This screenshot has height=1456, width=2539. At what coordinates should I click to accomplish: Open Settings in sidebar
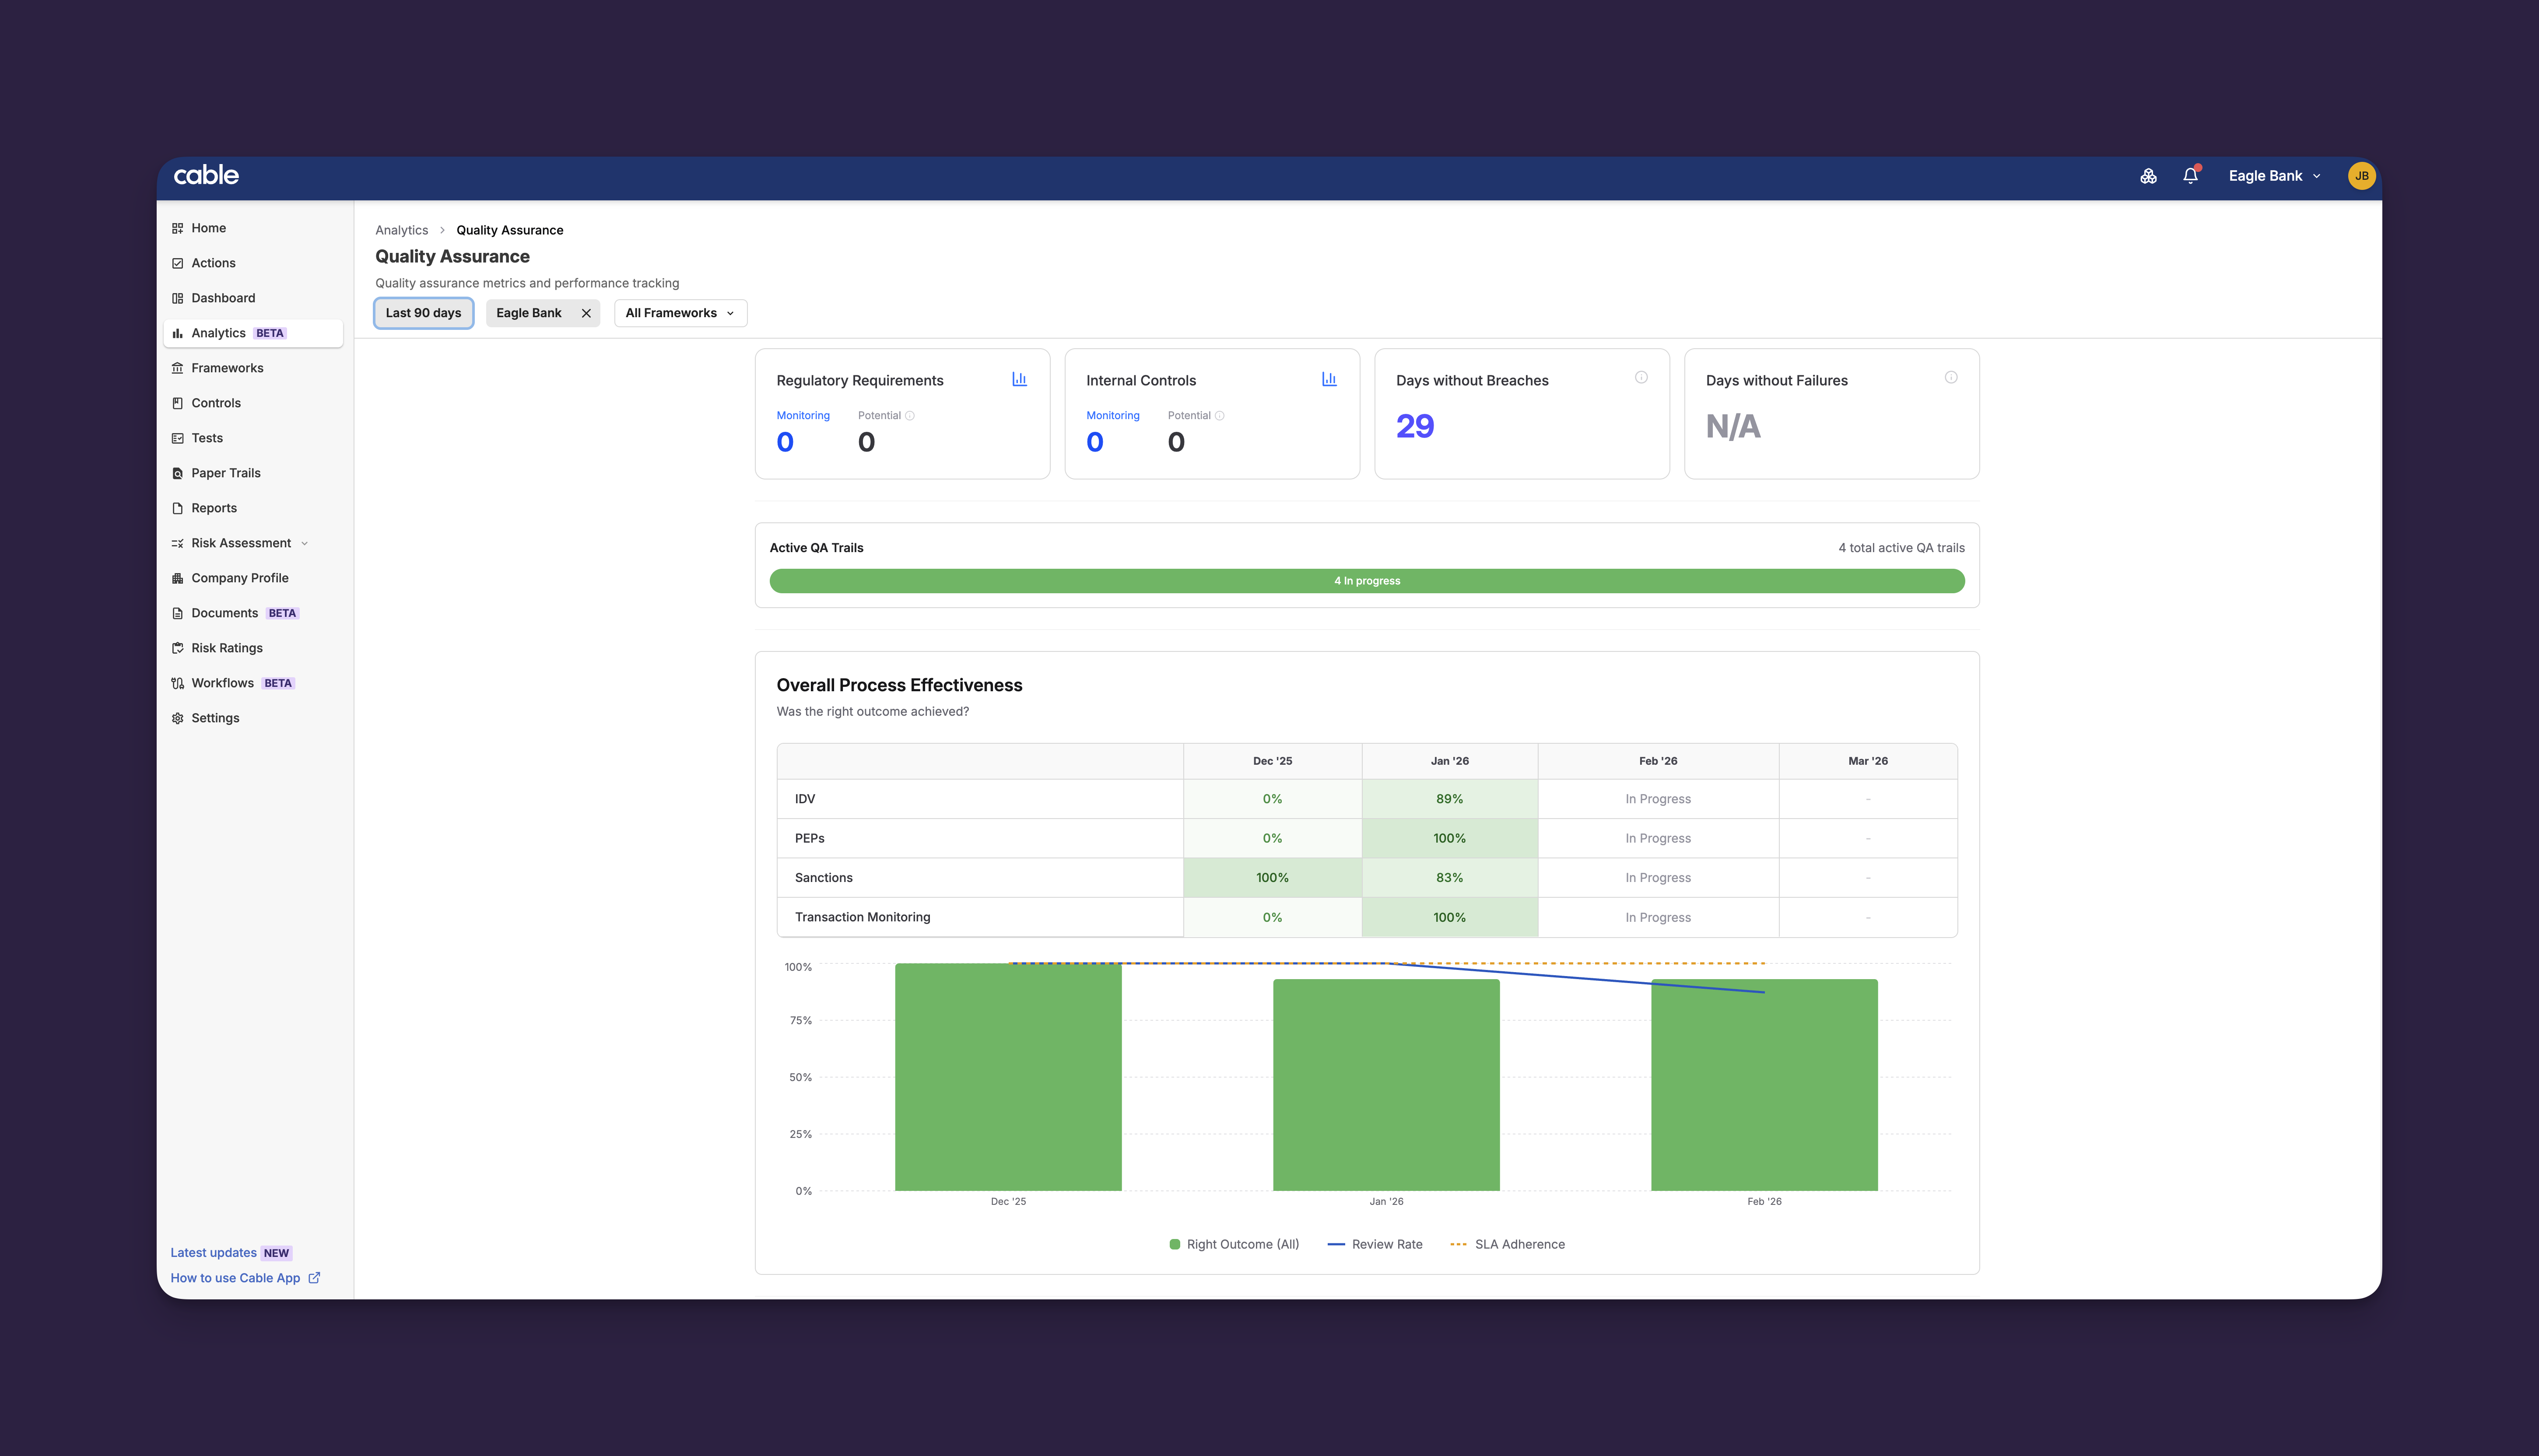point(253,718)
